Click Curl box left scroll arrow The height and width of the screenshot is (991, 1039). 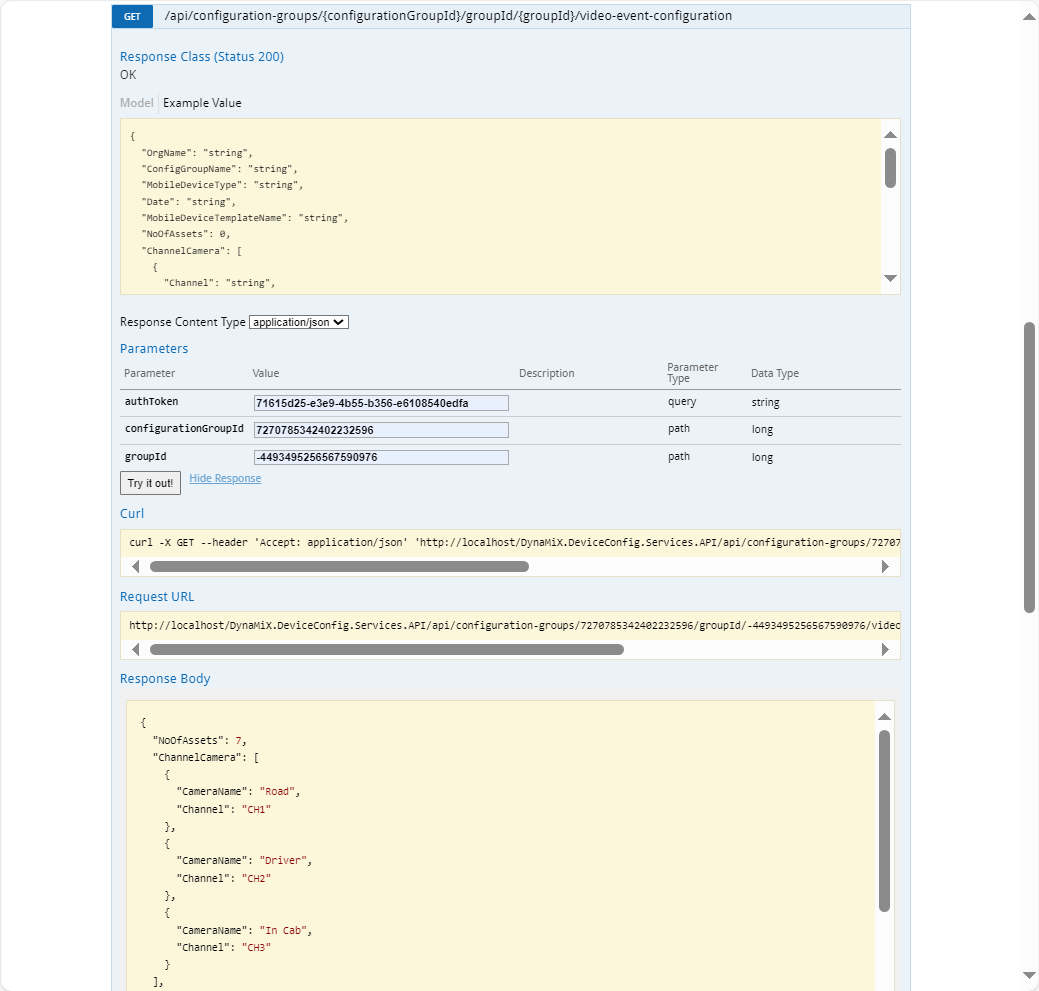(136, 566)
